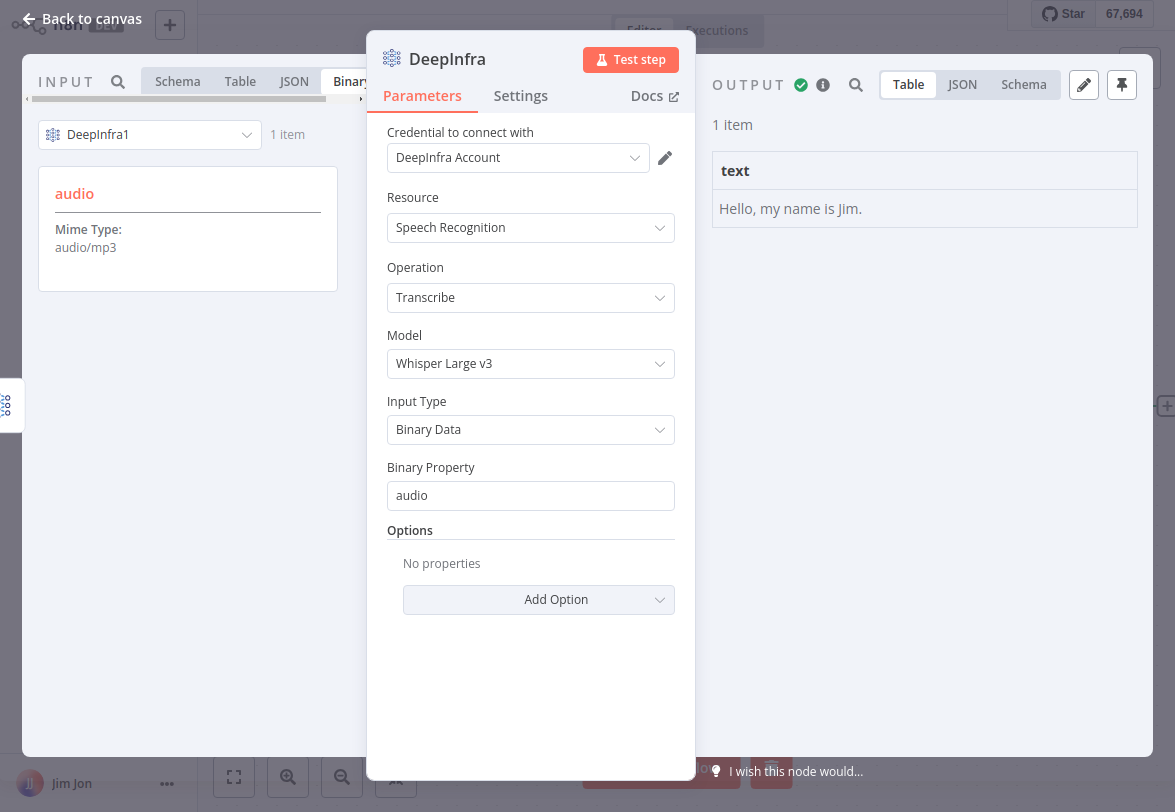Viewport: 1175px width, 812px height.
Task: Click the zoom to fit canvas icon
Action: (234, 777)
